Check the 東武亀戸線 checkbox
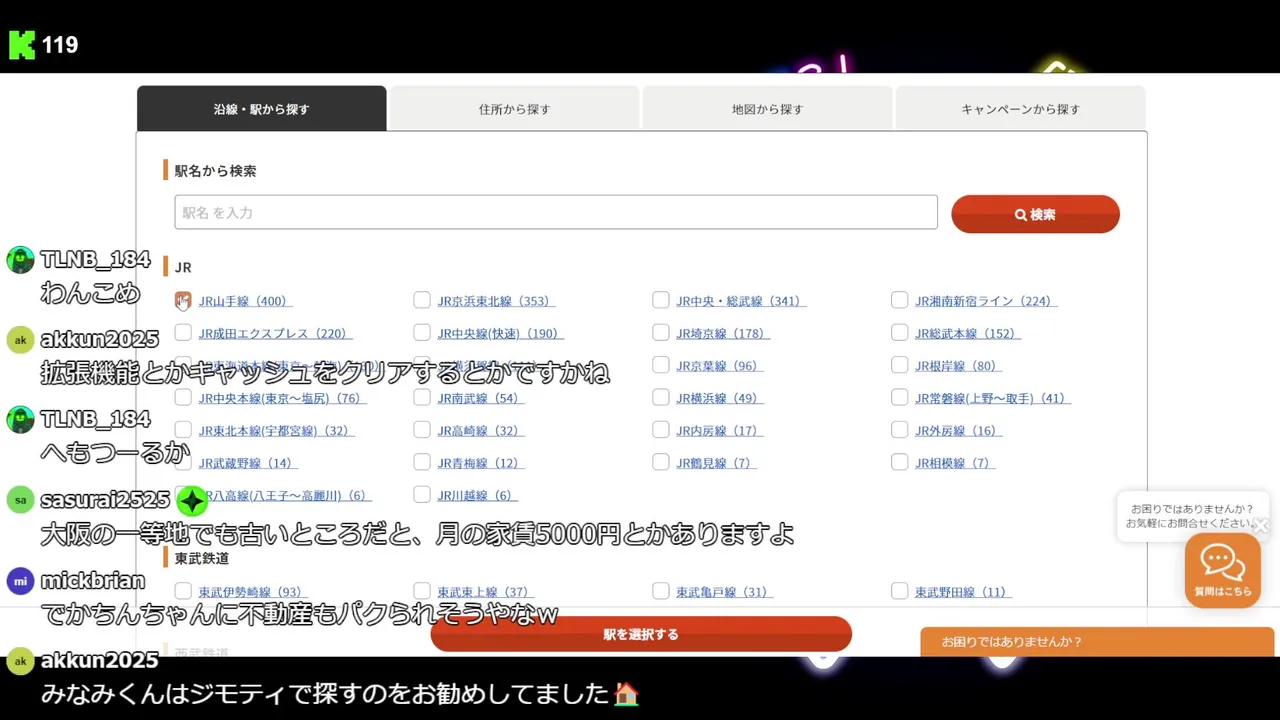Screen dimensions: 1280x720 point(661,591)
